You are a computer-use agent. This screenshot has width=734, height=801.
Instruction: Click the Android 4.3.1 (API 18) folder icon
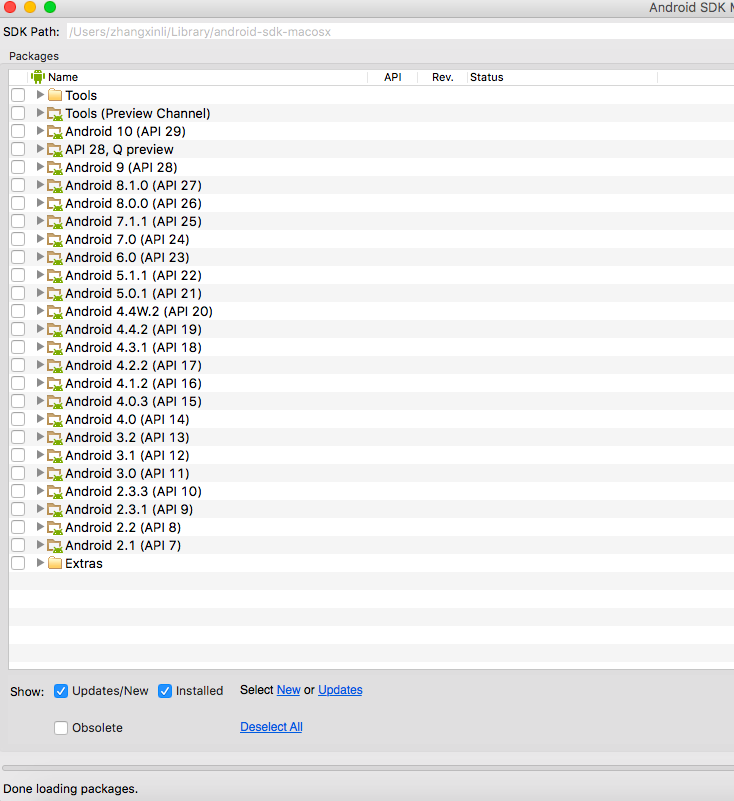(x=55, y=347)
